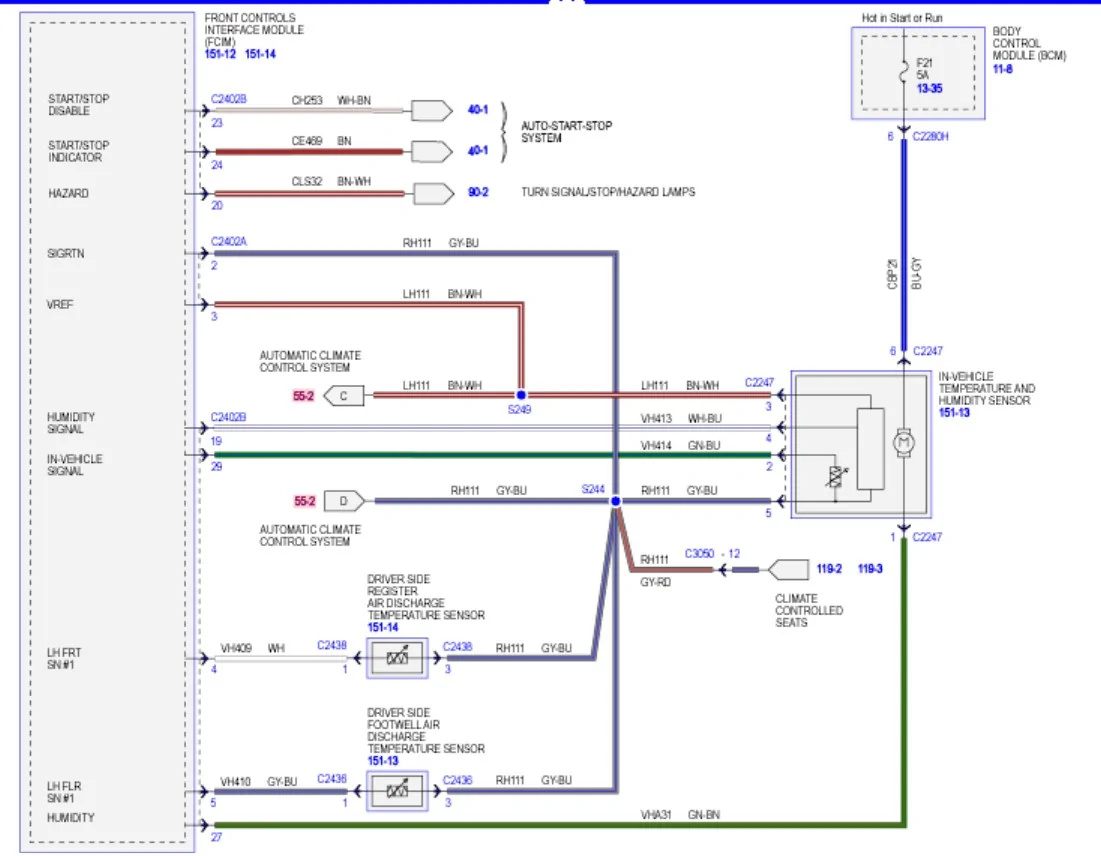Click wire color label GY-RD

coord(656,582)
